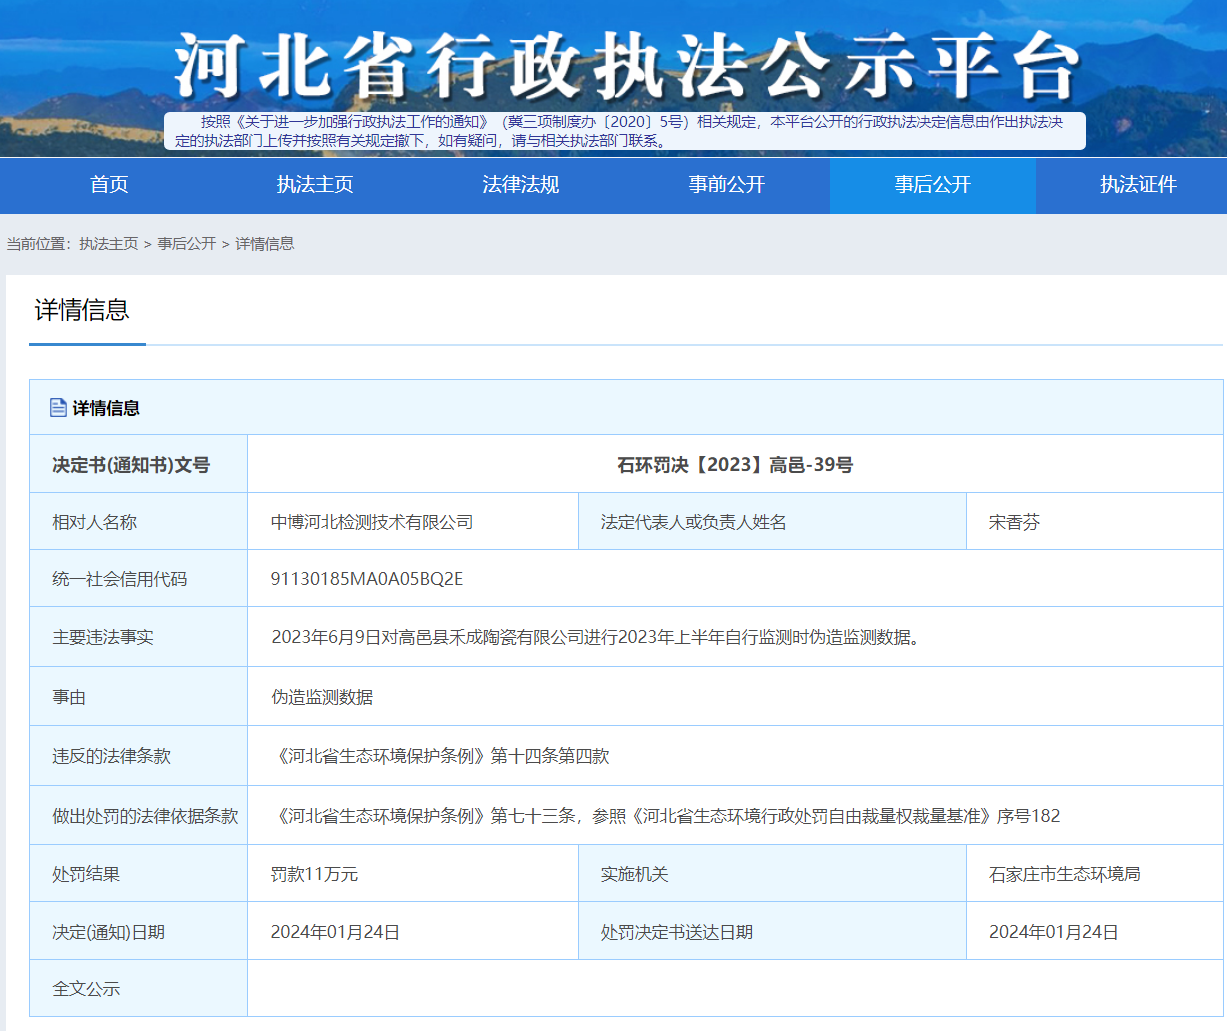Open the 执法证件 navigation item
1227x1031 pixels.
(x=1138, y=185)
